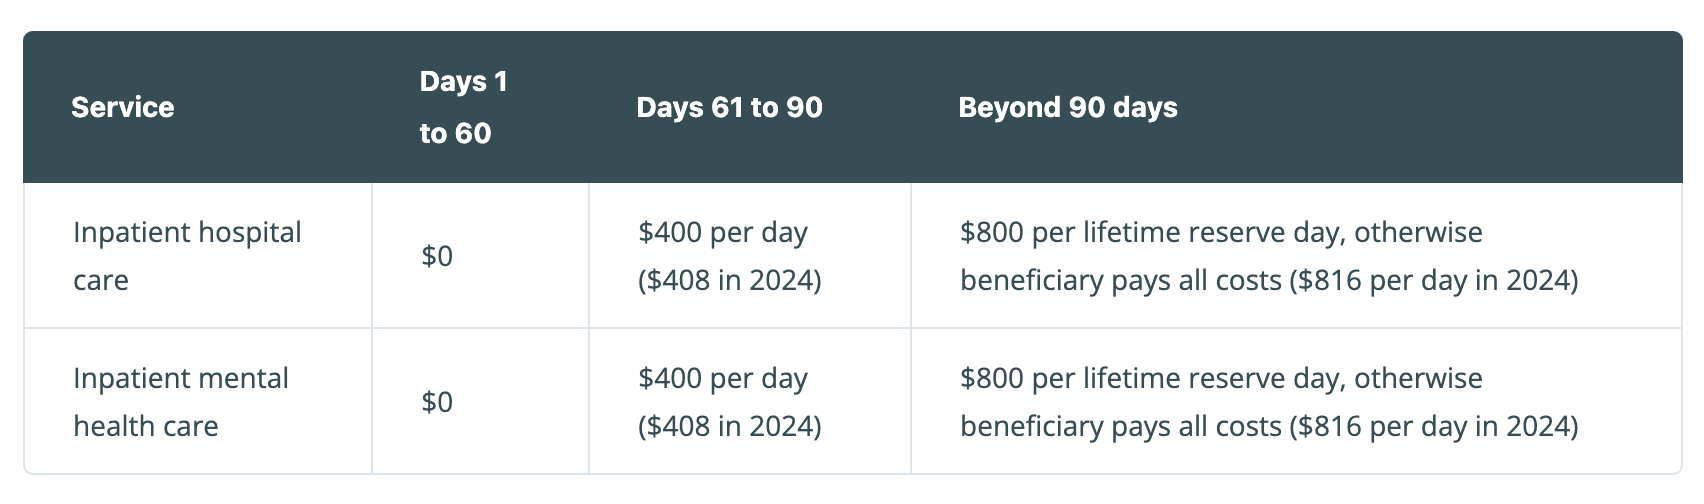
Task: Click $0 in the hospital care row
Action: point(437,256)
